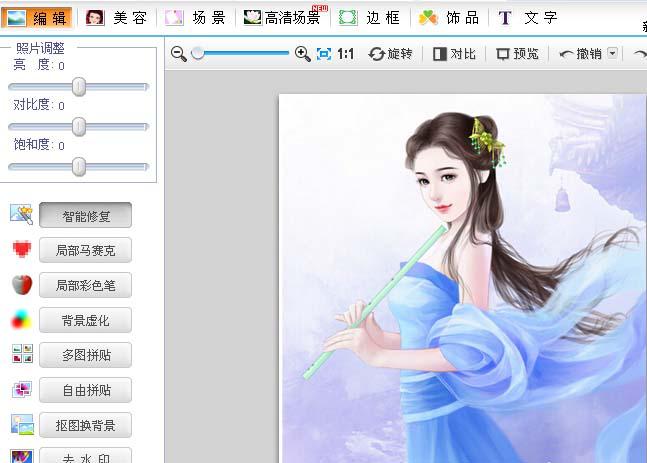This screenshot has width=647, height=463.
Task: Click the fit-to-screen icon
Action: 324,54
